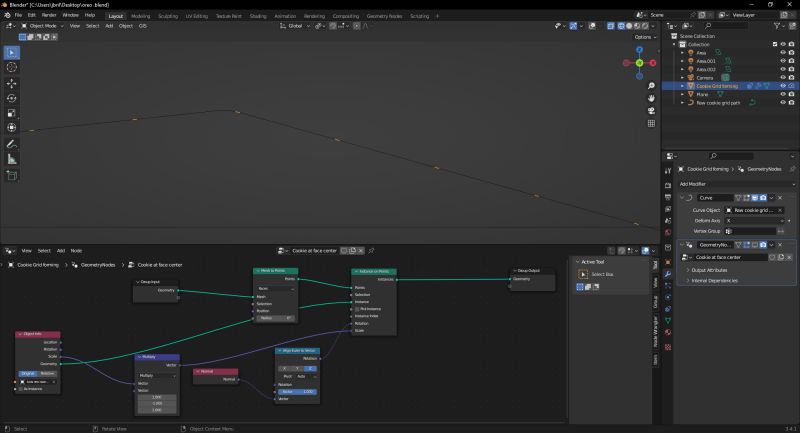Hide Plane in viewport

pos(783,94)
